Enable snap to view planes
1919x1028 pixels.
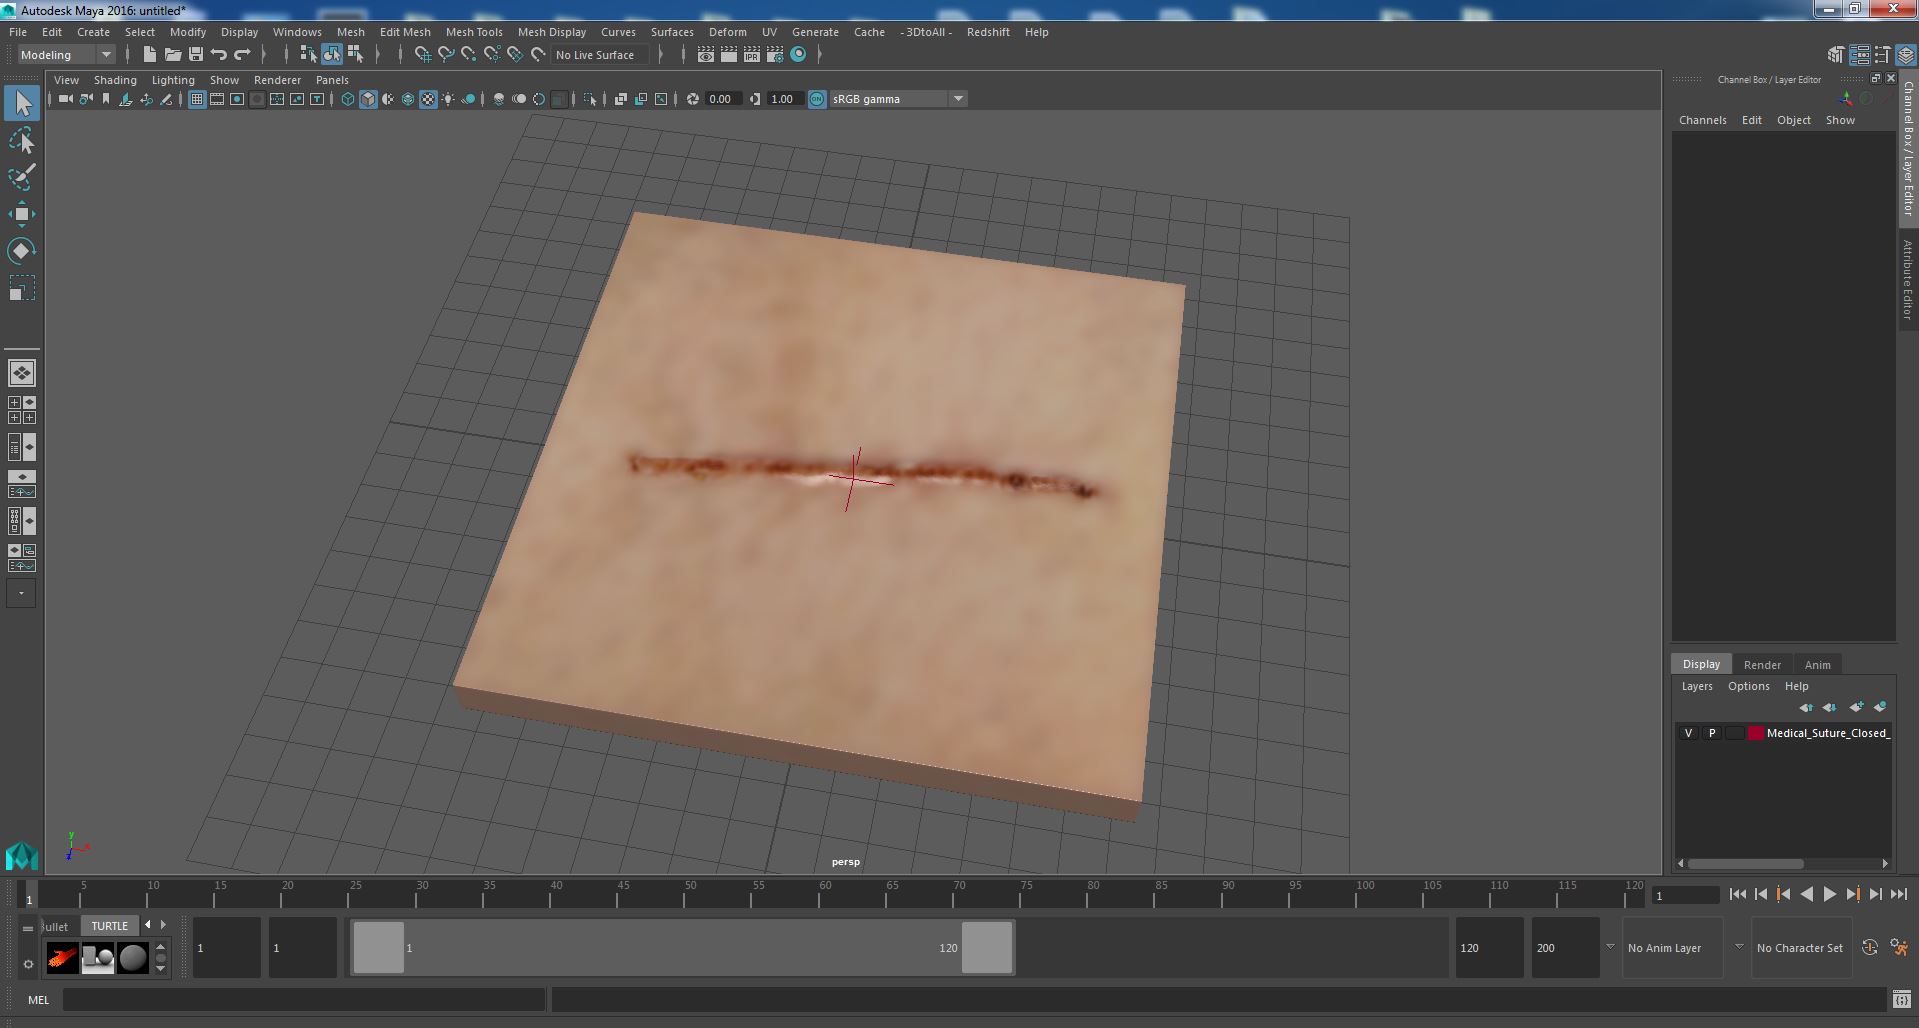point(515,55)
